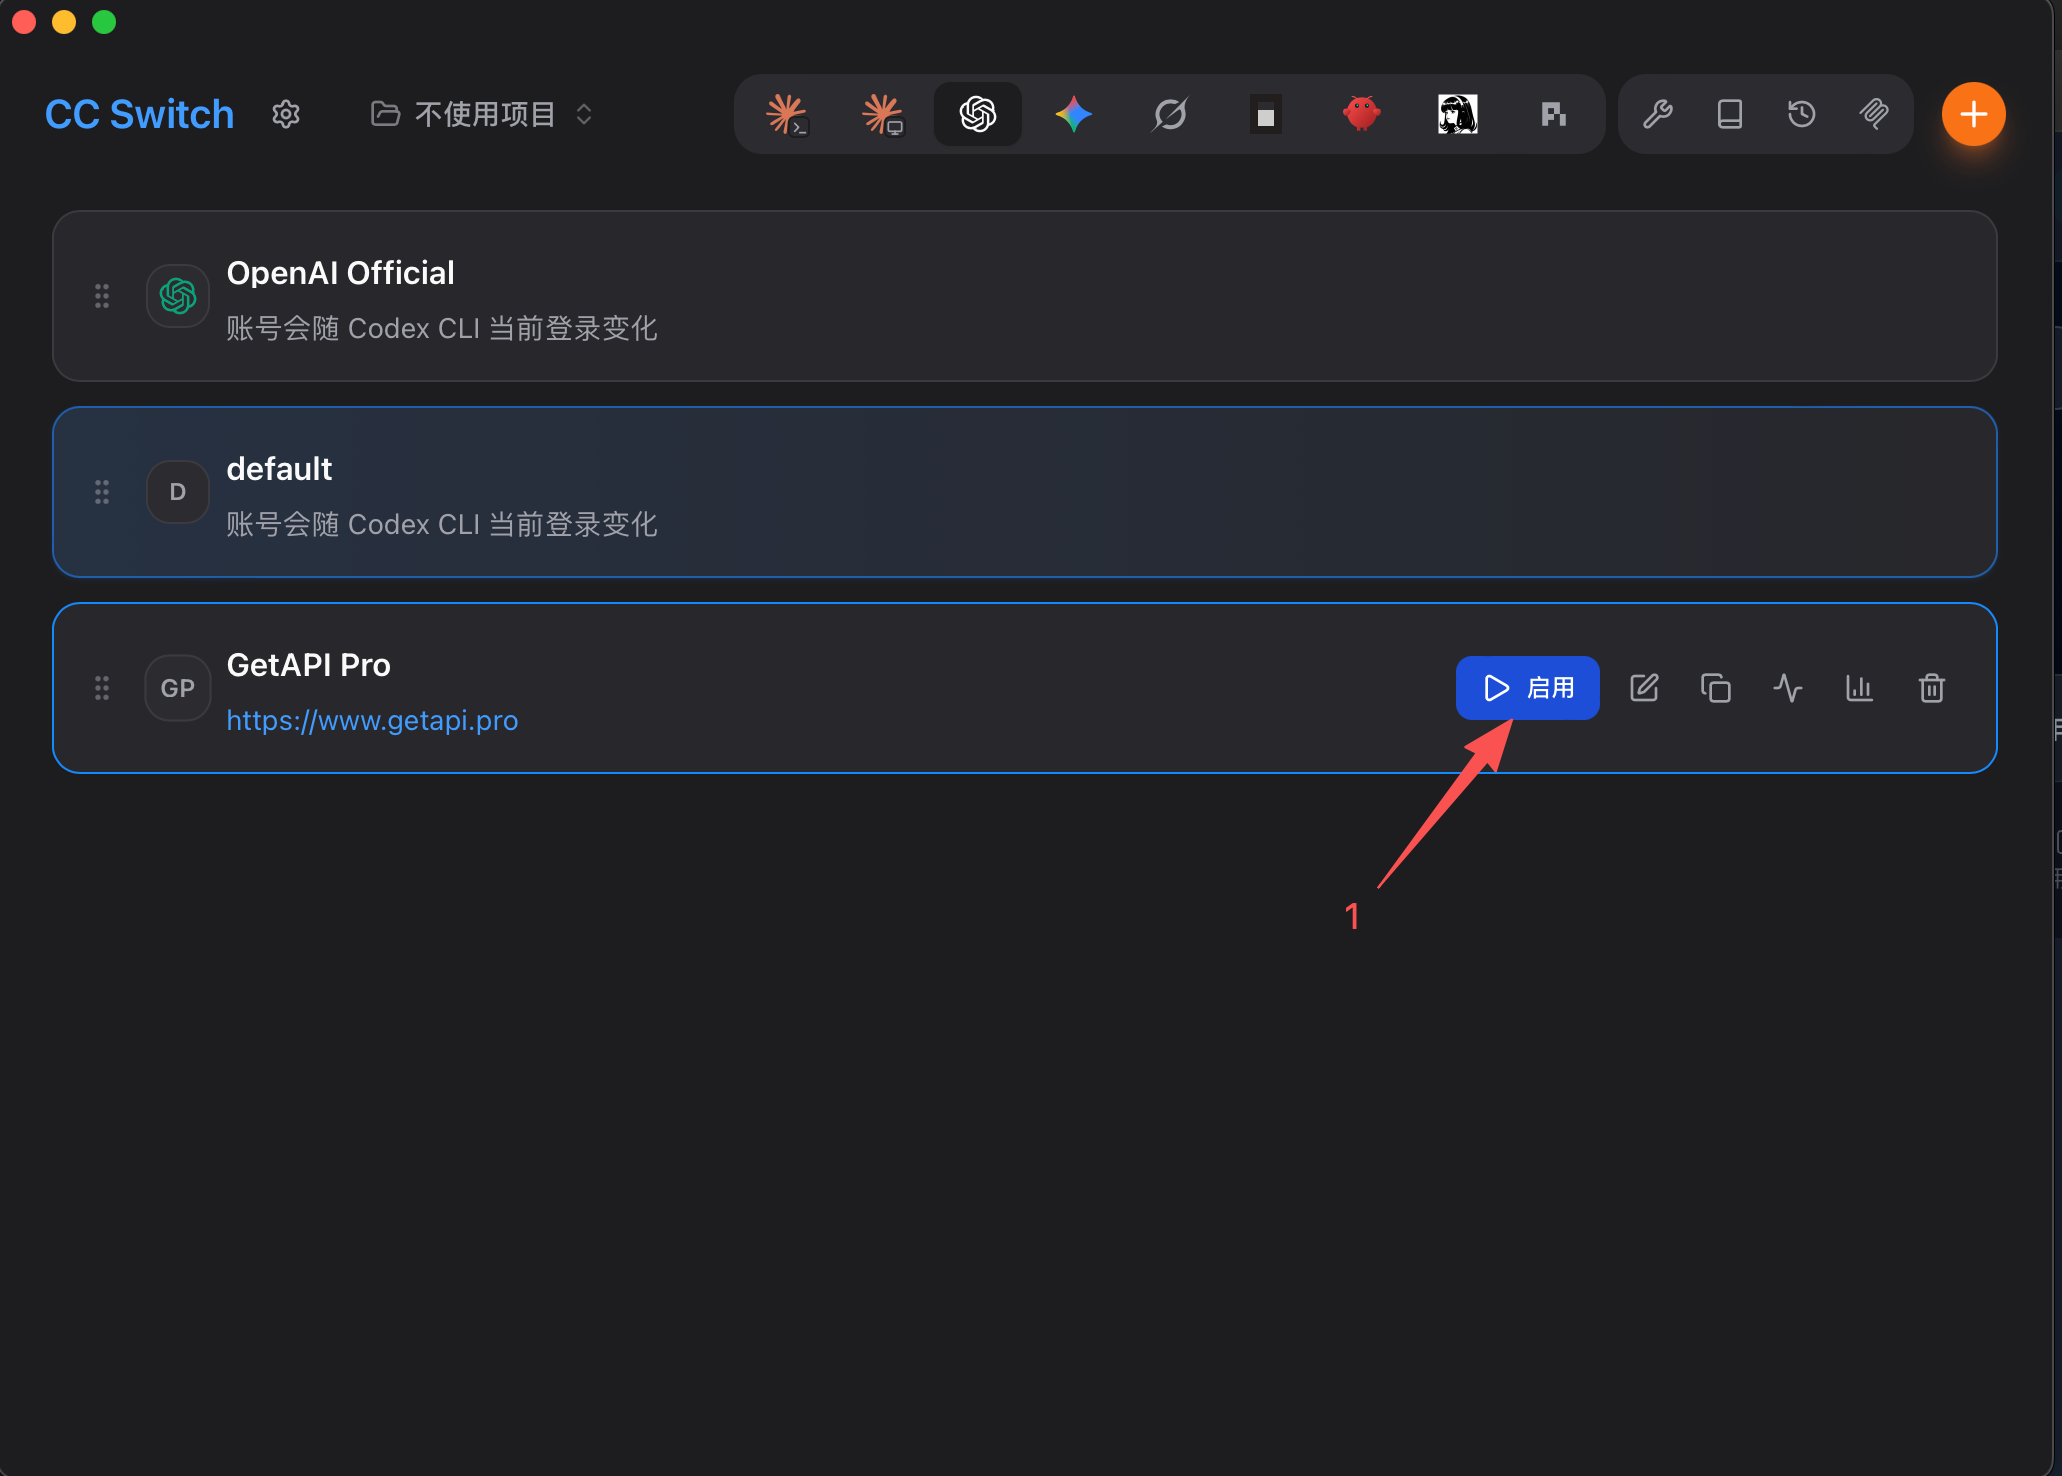Open the settings gear next to CC Switch
Viewport: 2062px width, 1476px height.
[286, 114]
